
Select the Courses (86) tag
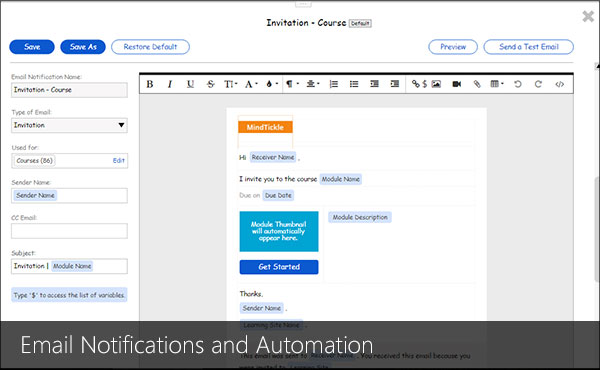tap(34, 161)
